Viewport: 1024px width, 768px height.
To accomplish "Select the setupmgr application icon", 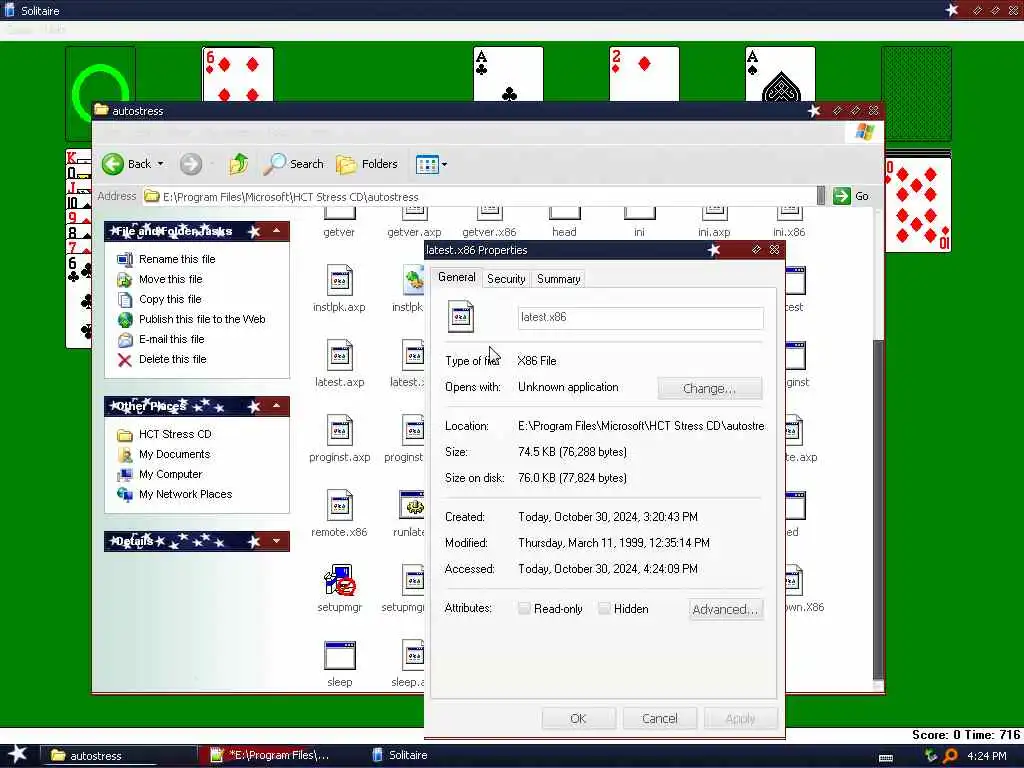I will coord(340,581).
